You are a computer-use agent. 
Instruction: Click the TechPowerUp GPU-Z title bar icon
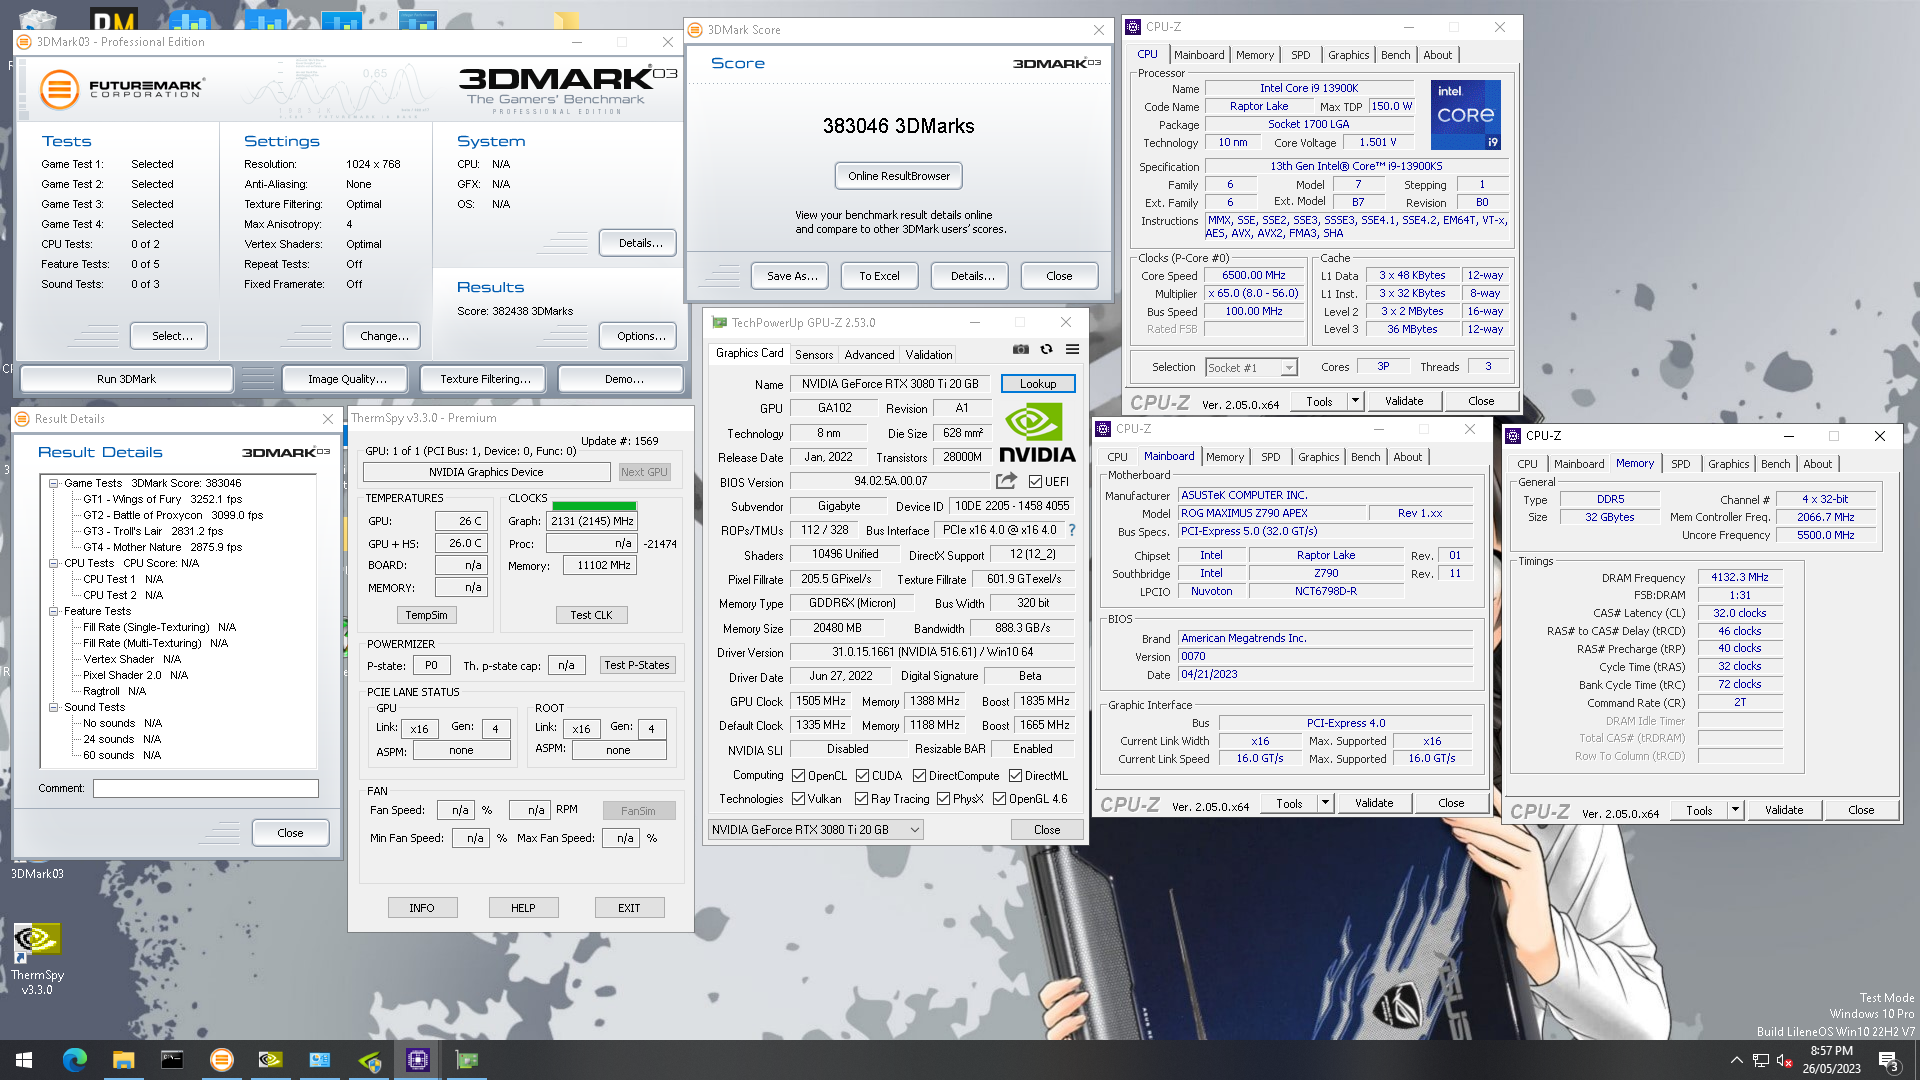pos(719,322)
